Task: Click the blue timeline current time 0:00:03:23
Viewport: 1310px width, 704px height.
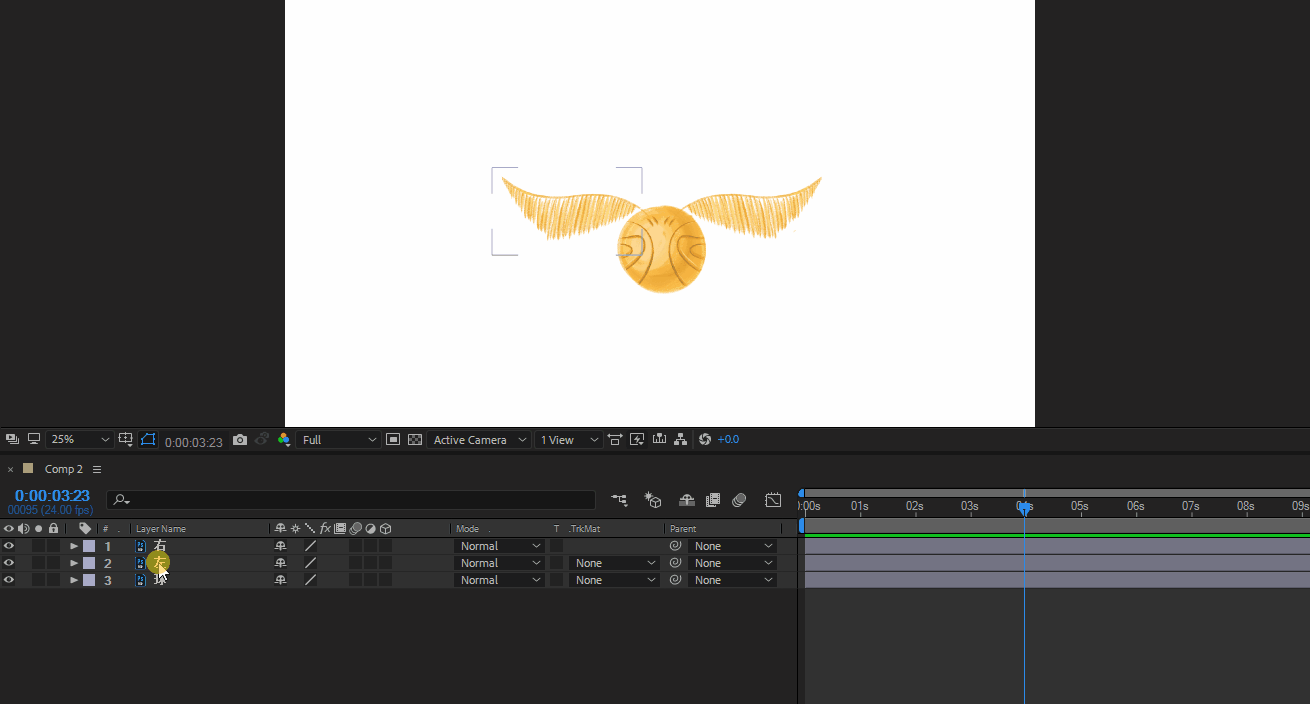Action: tap(52, 496)
